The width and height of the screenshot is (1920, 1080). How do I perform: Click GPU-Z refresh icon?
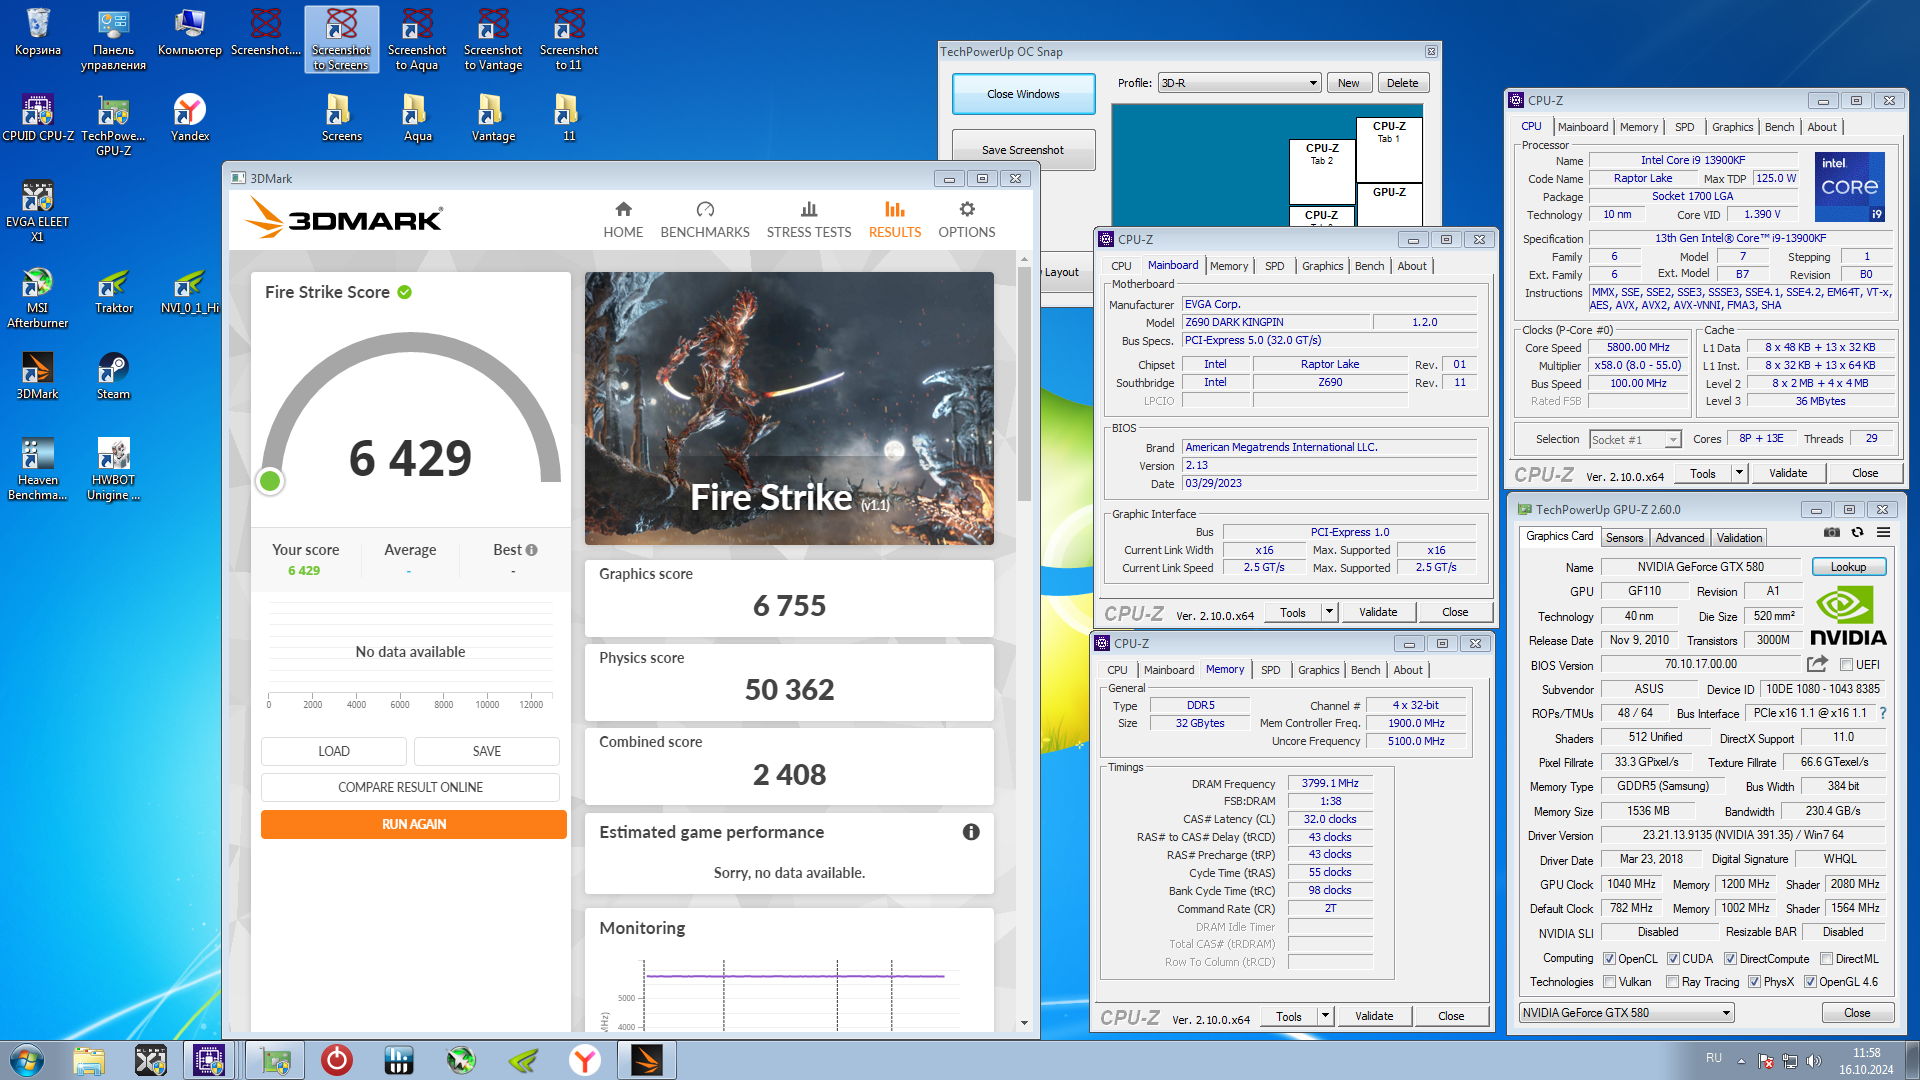click(x=1857, y=532)
